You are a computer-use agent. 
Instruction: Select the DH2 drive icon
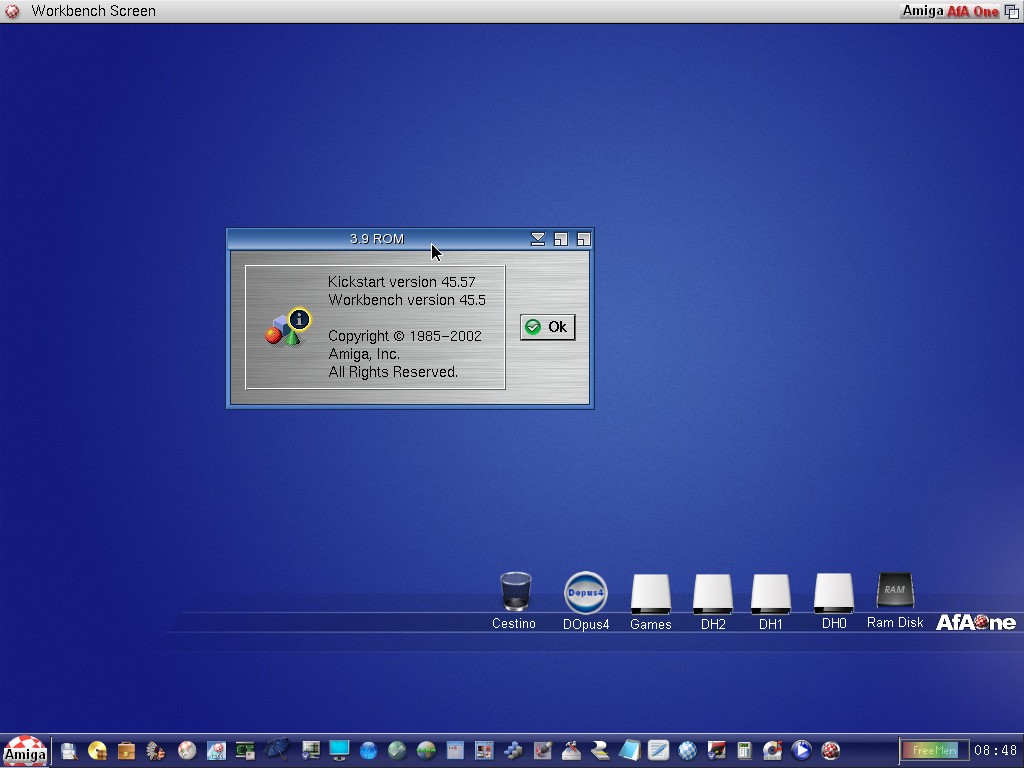[713, 593]
